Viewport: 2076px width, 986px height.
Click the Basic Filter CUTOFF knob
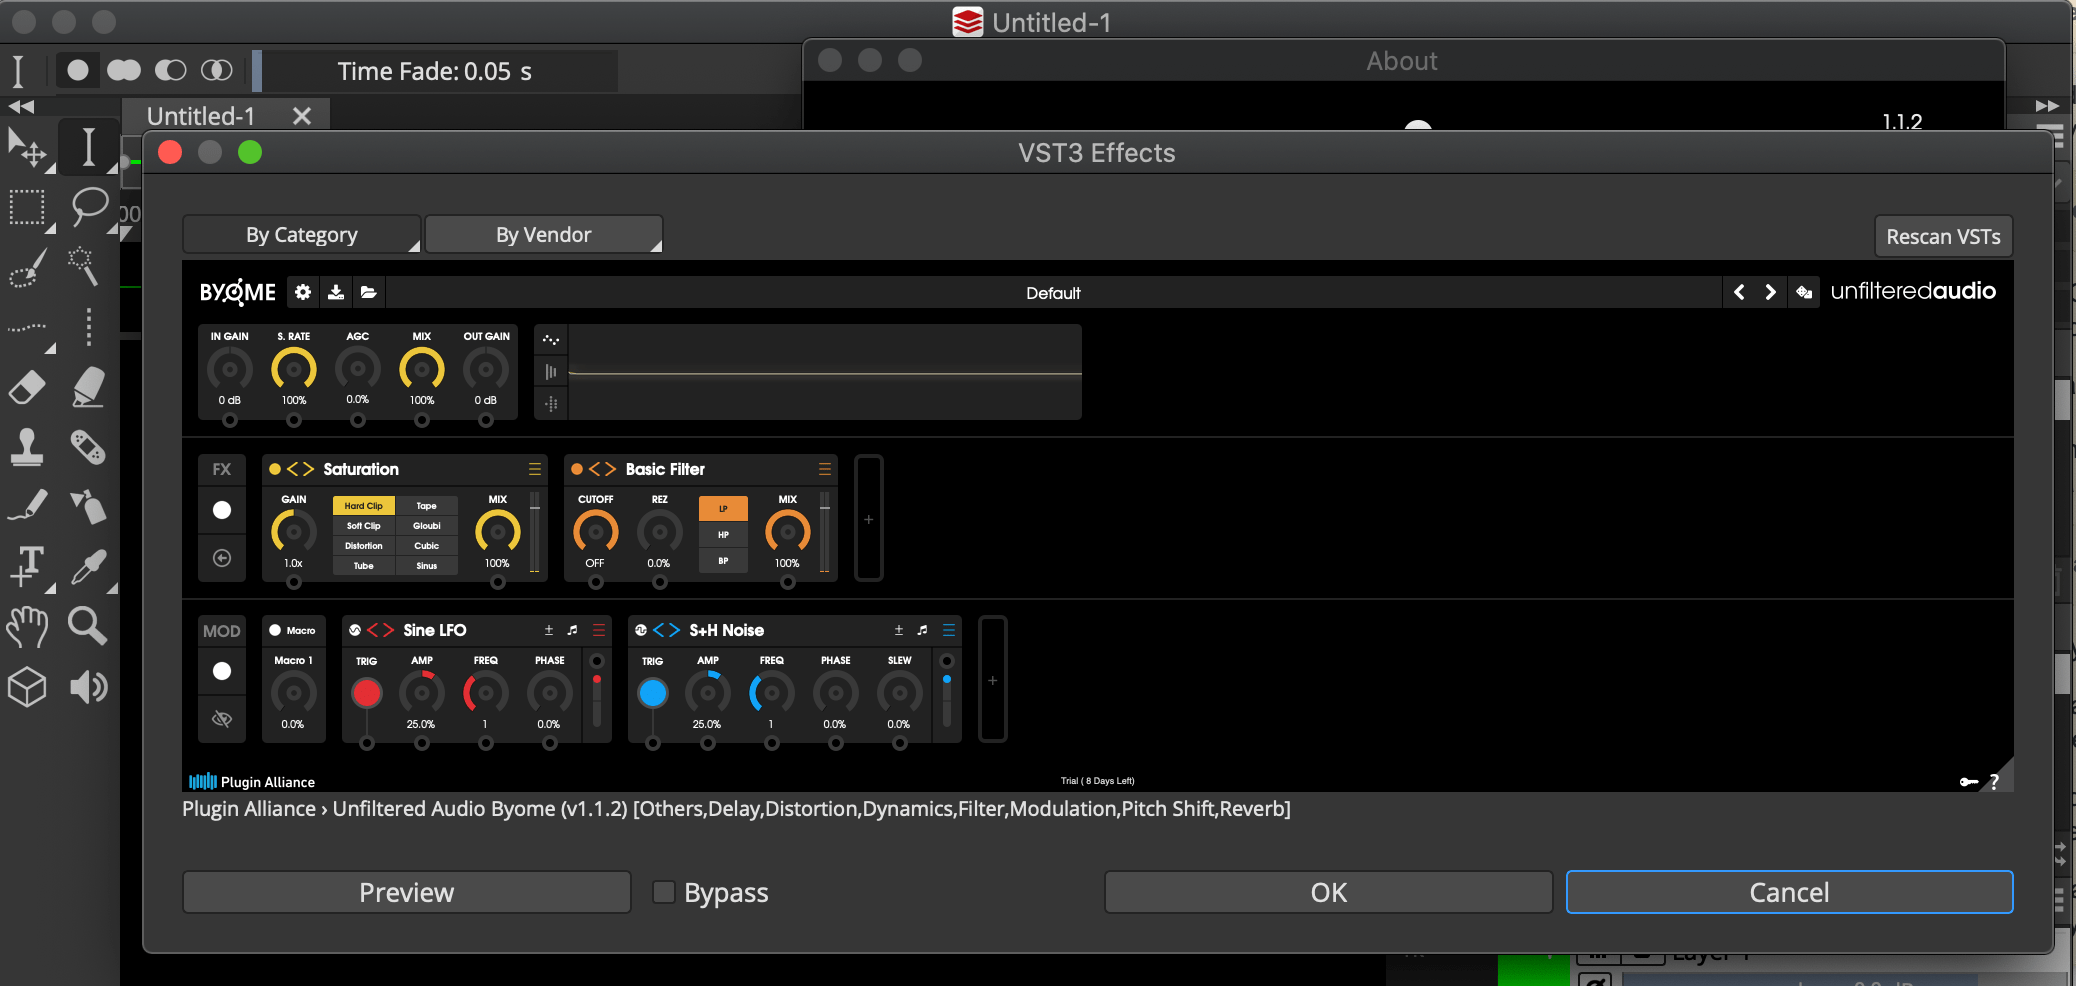click(x=595, y=531)
